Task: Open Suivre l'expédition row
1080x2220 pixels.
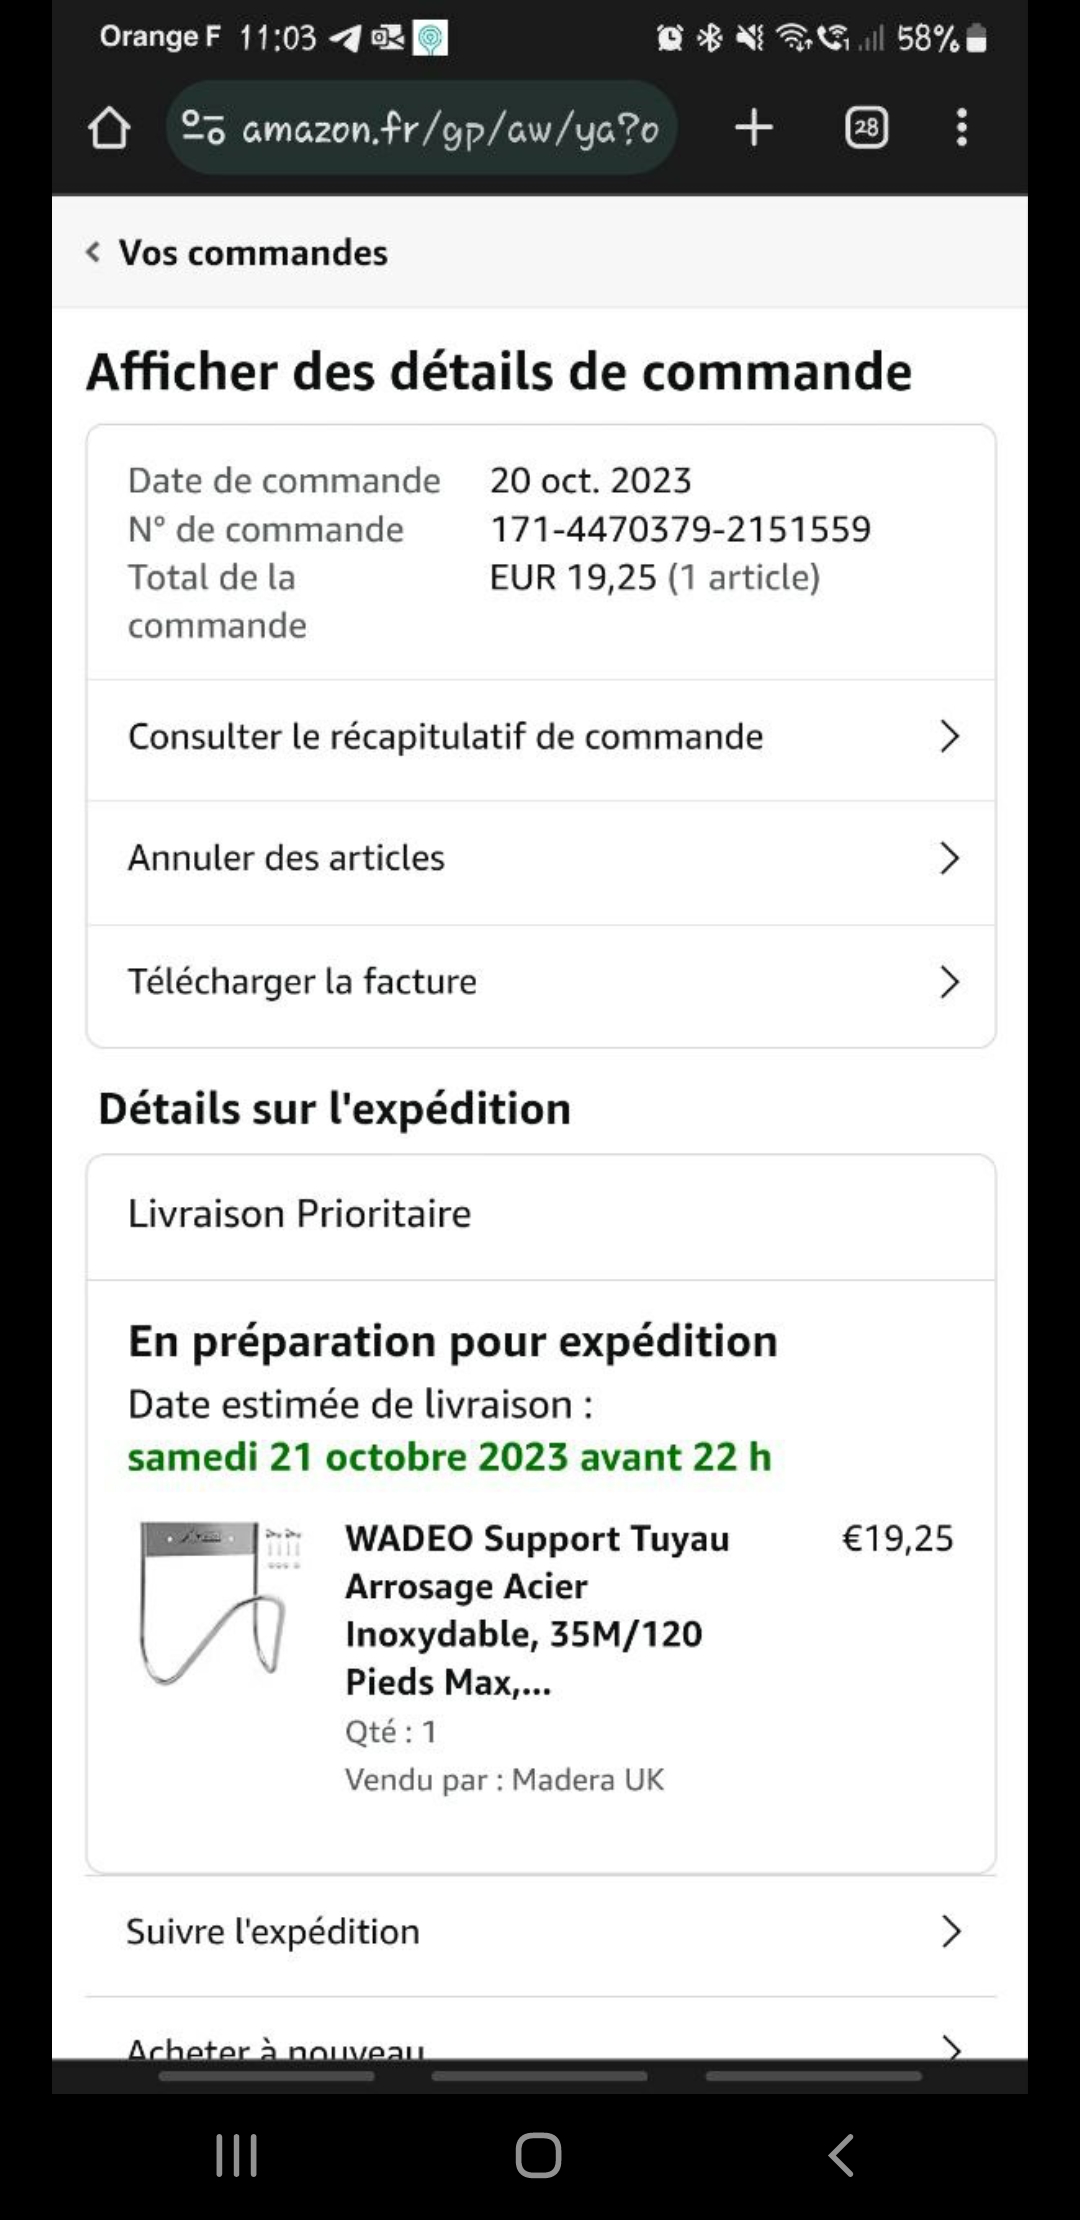Action: tap(541, 1931)
